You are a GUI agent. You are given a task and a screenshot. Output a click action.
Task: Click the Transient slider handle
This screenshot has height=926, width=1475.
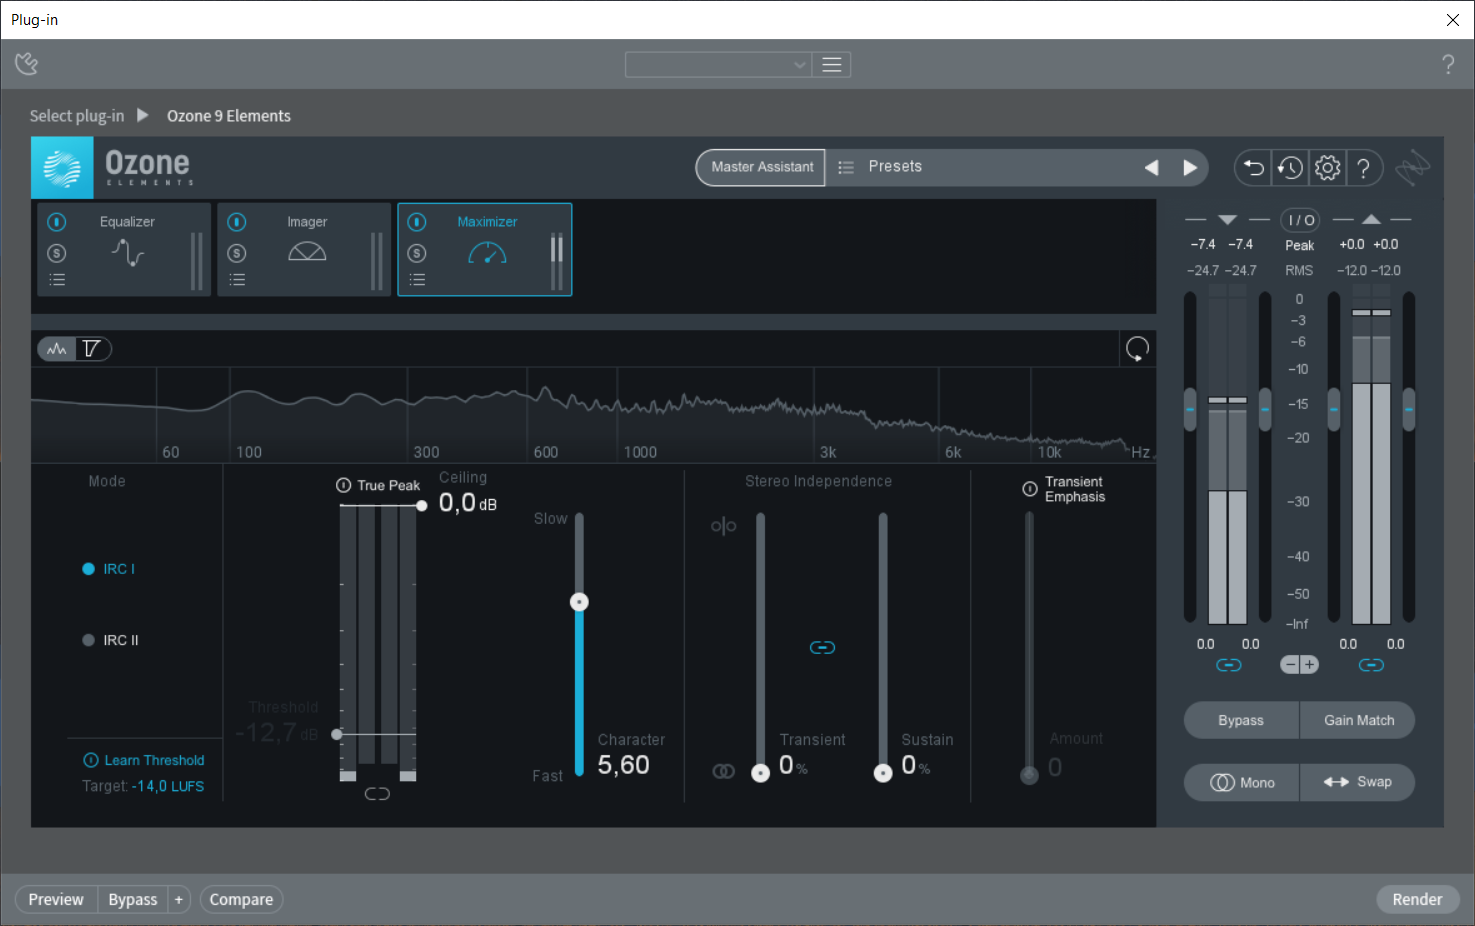[x=761, y=773]
